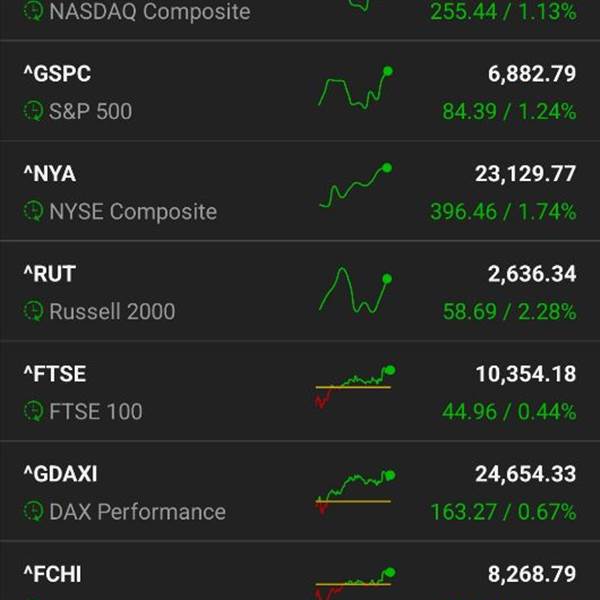Image resolution: width=600 pixels, height=600 pixels.
Task: Click the clock icon beside NYSE Composite
Action: click(33, 211)
